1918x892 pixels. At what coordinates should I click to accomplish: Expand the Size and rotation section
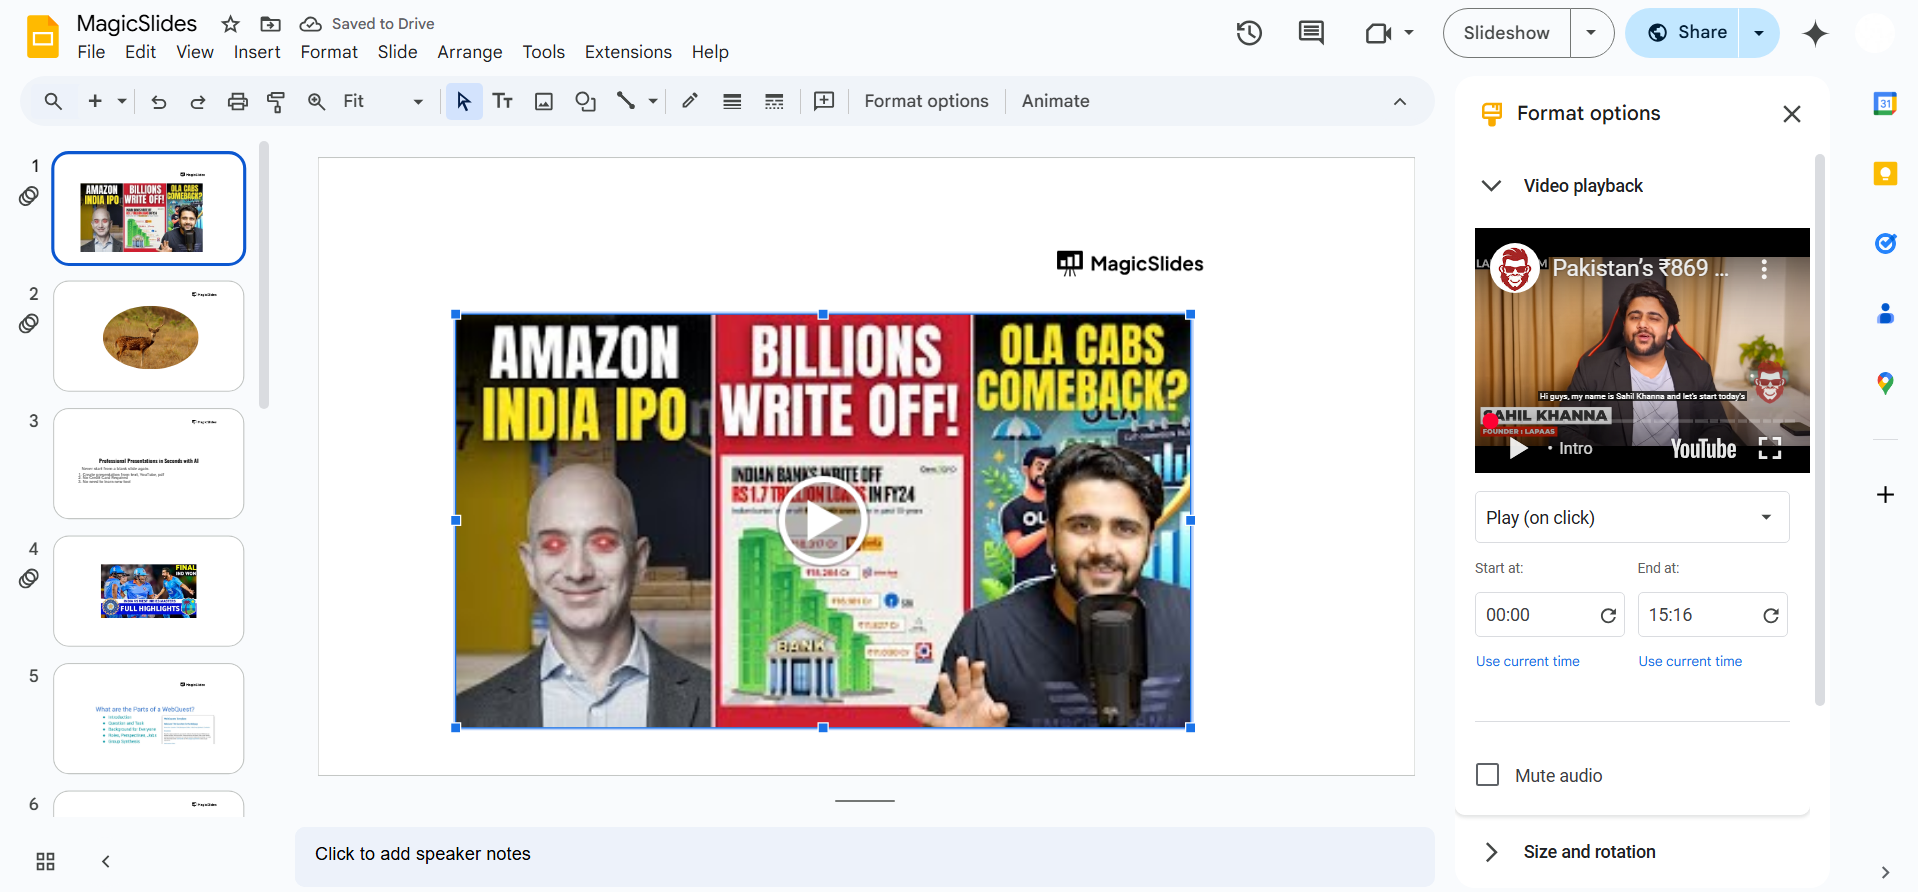(x=1589, y=852)
